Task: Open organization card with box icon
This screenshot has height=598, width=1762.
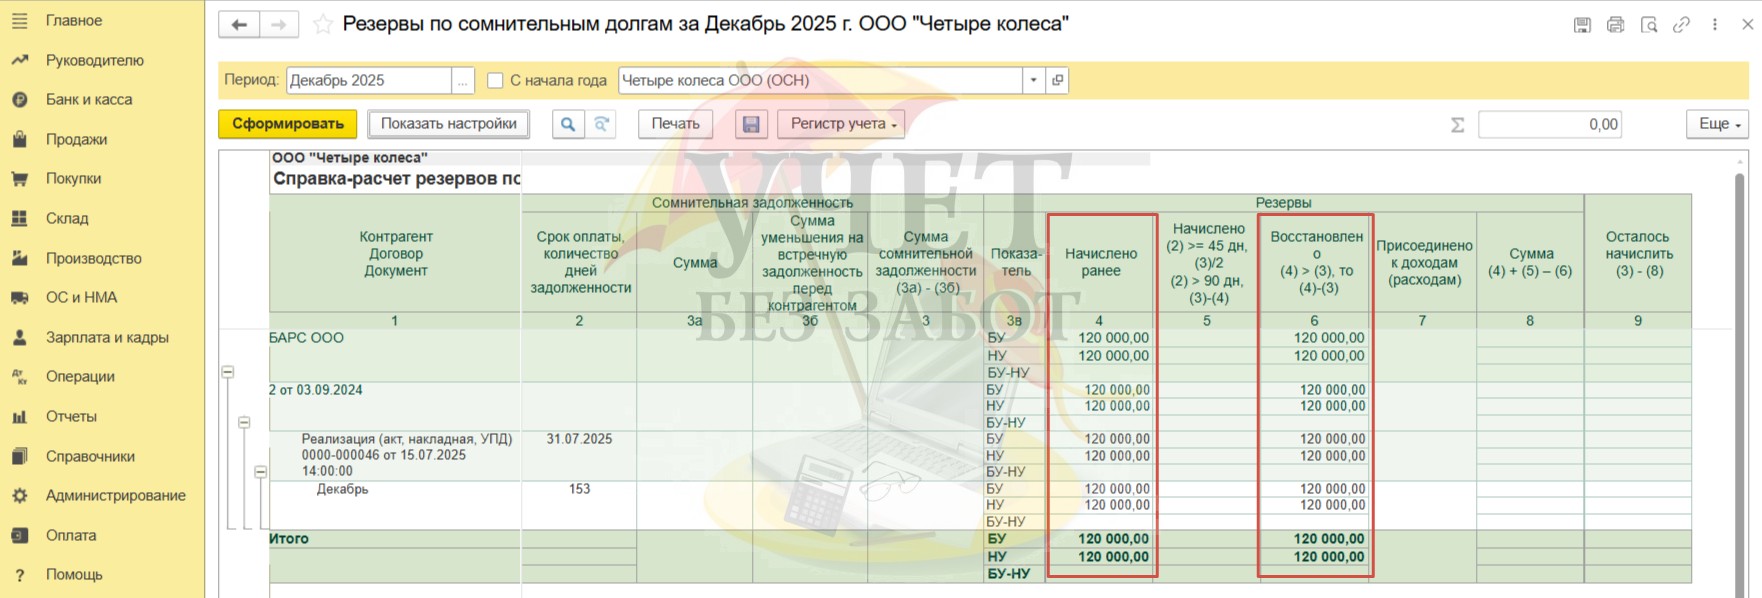Action: coord(1057,80)
